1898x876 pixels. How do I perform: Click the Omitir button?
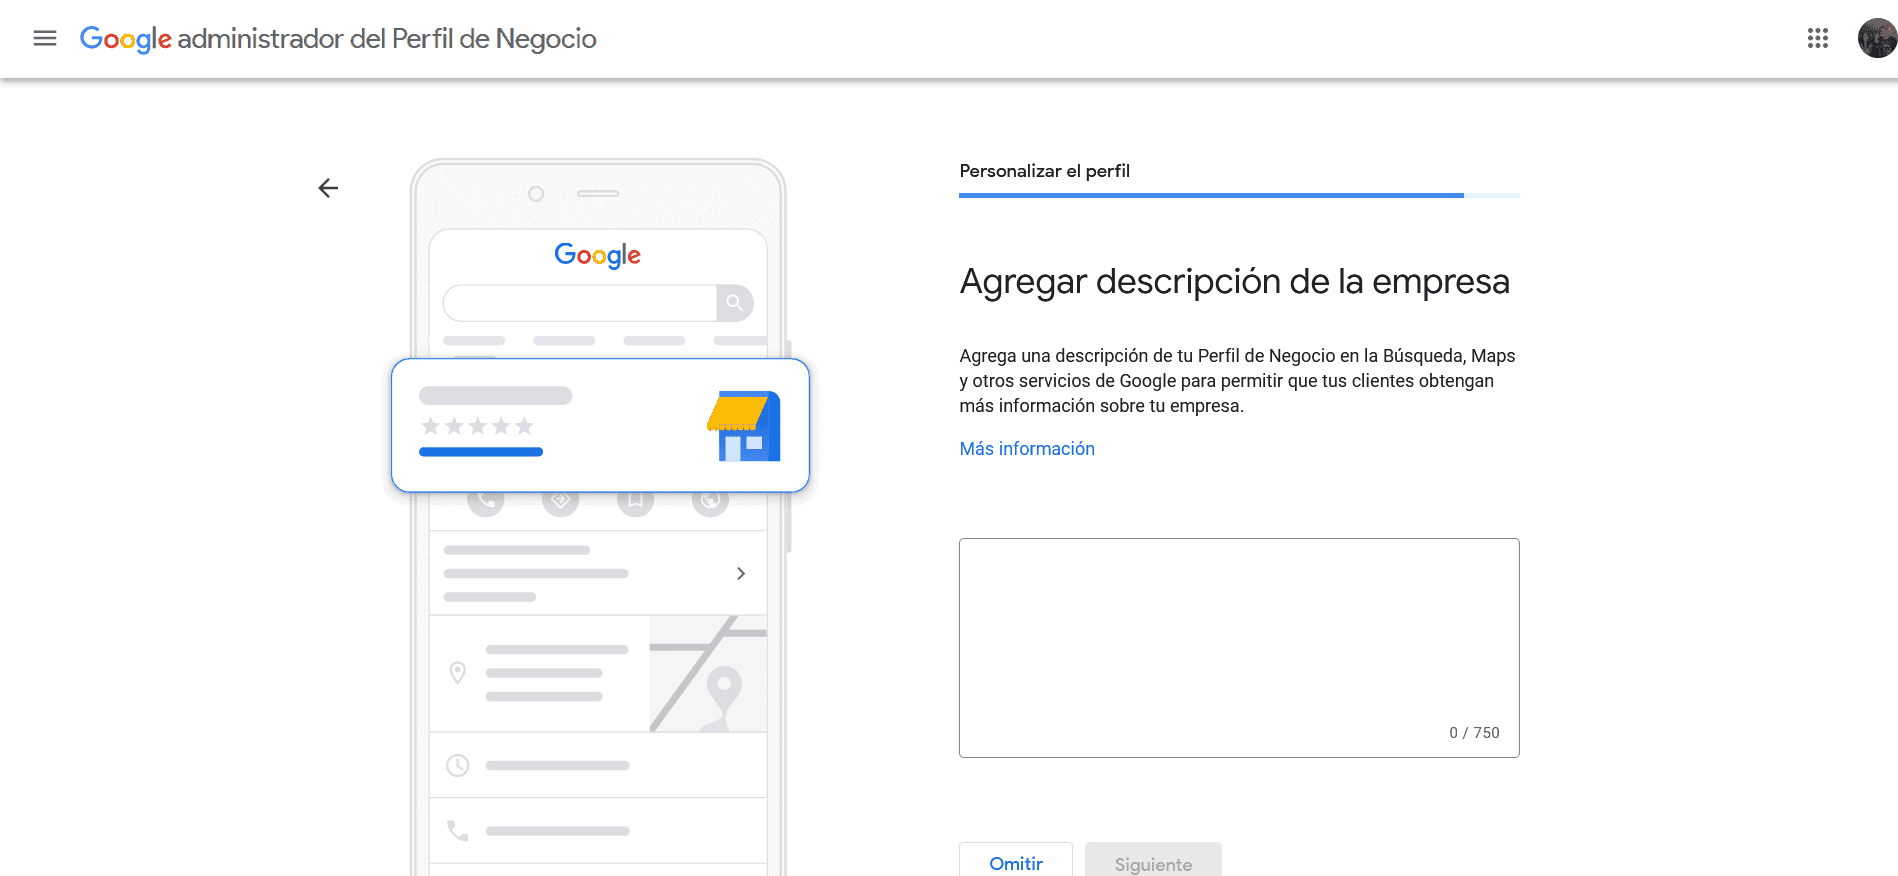[1016, 860]
